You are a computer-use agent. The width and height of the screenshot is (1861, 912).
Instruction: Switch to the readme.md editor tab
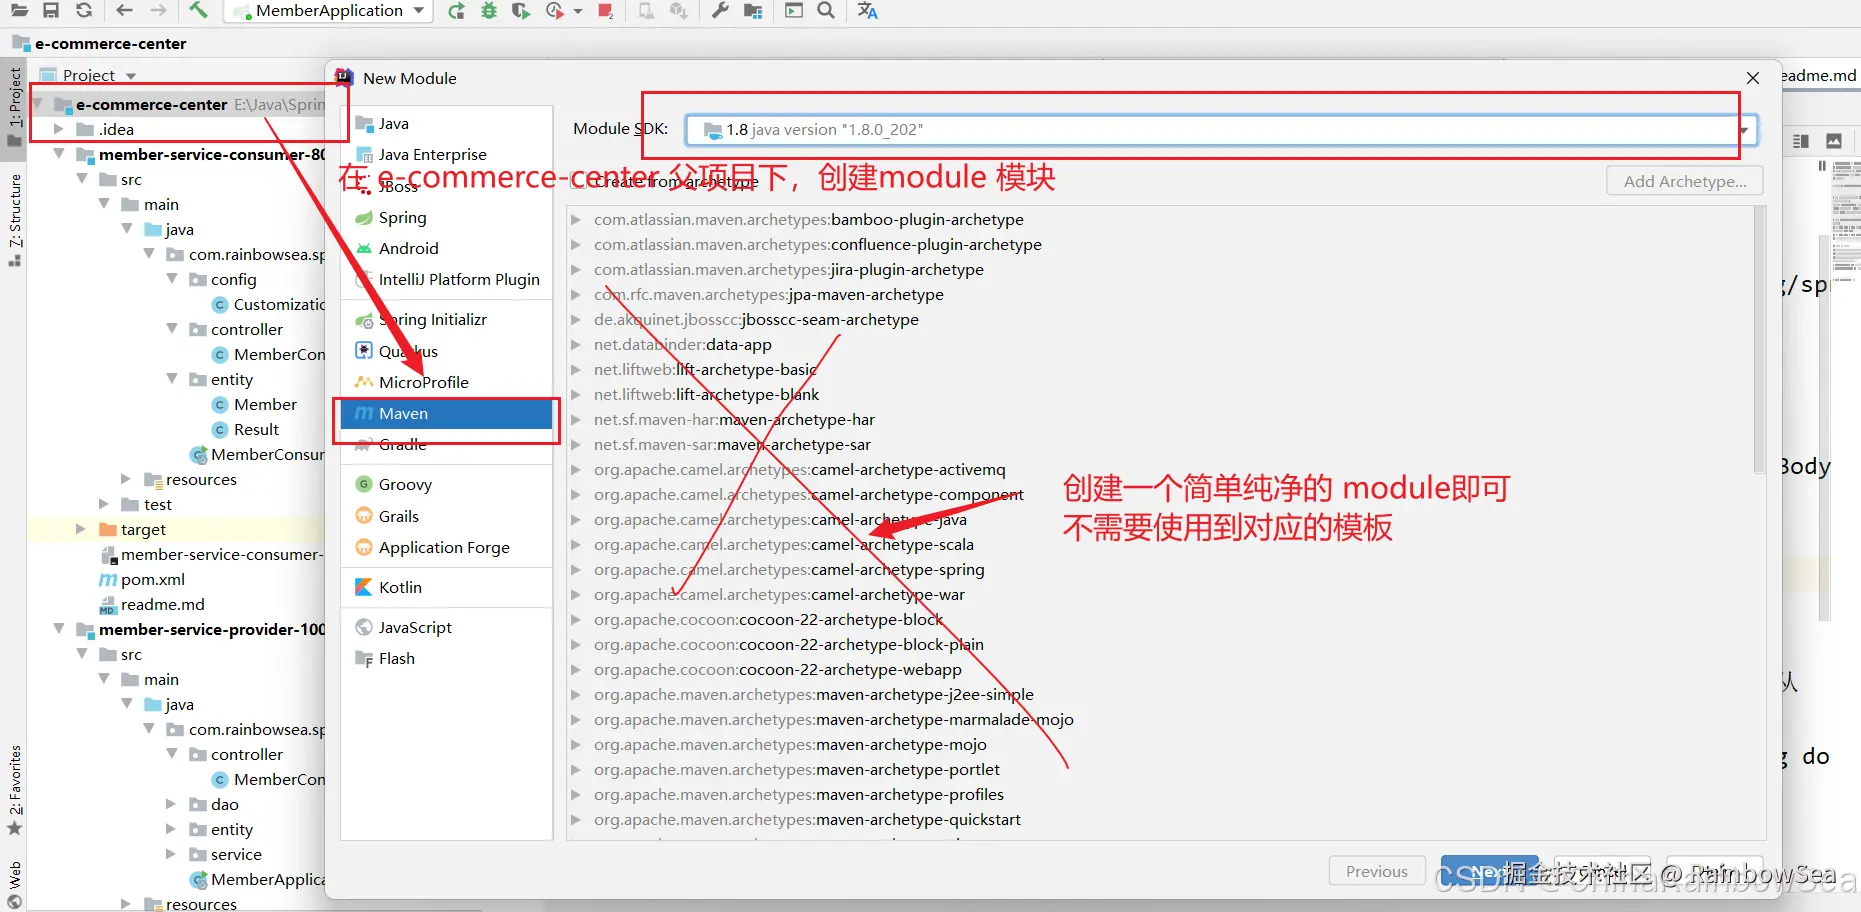(x=1819, y=75)
